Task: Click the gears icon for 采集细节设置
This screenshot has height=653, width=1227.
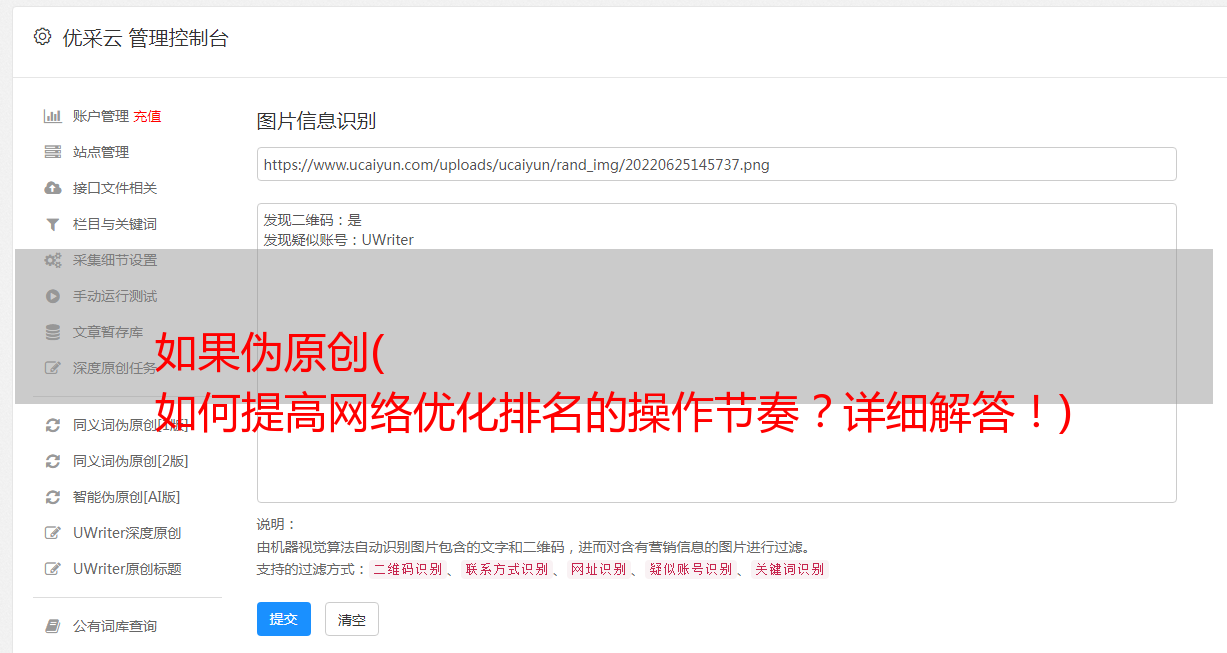Action: click(x=53, y=260)
